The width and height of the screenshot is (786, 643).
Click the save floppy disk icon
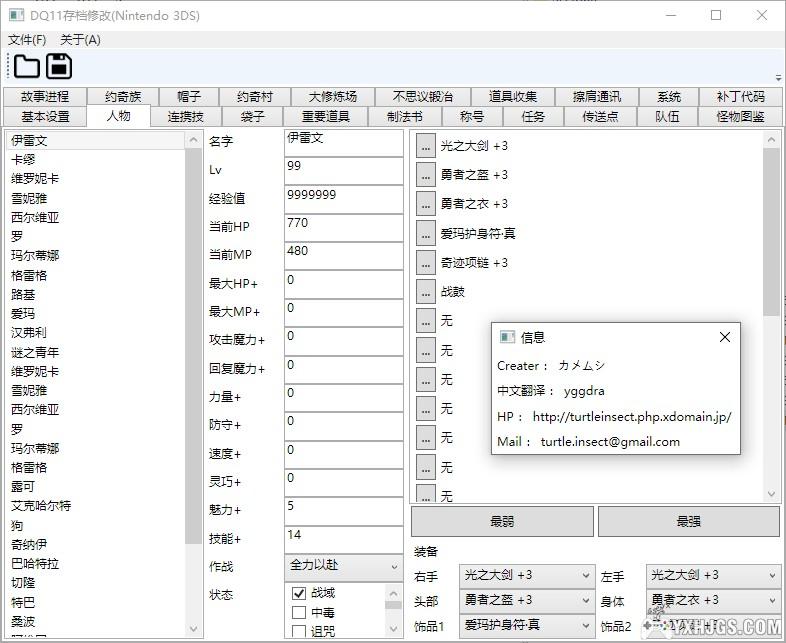pos(59,67)
